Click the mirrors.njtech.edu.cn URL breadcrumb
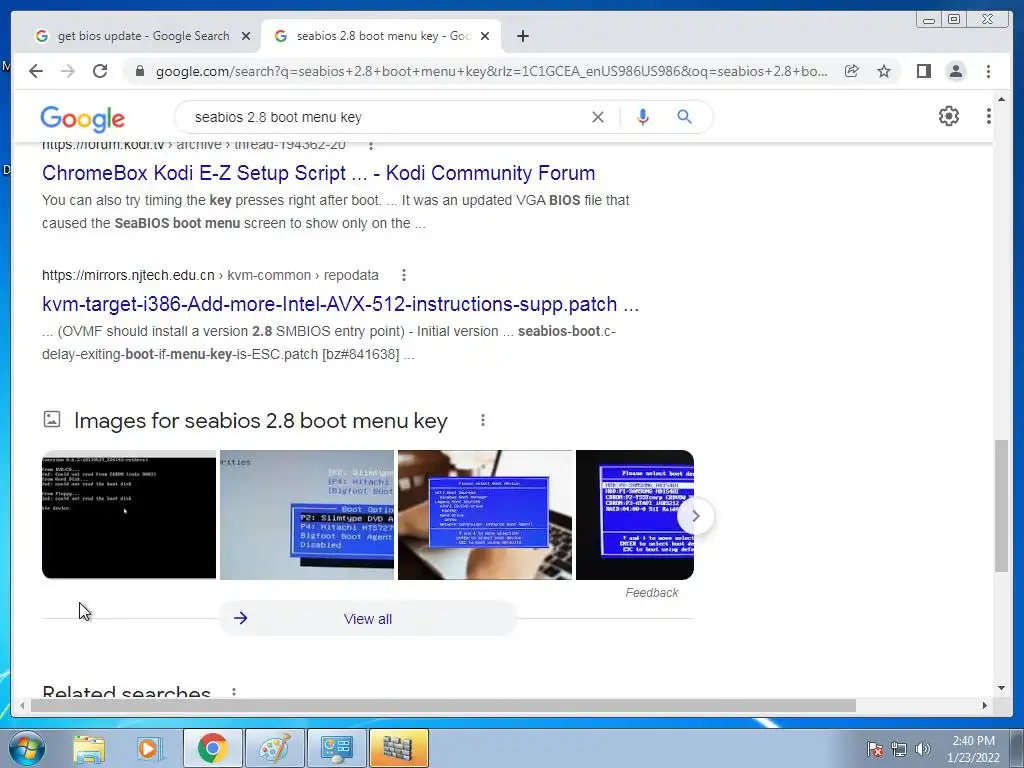 [x=210, y=275]
